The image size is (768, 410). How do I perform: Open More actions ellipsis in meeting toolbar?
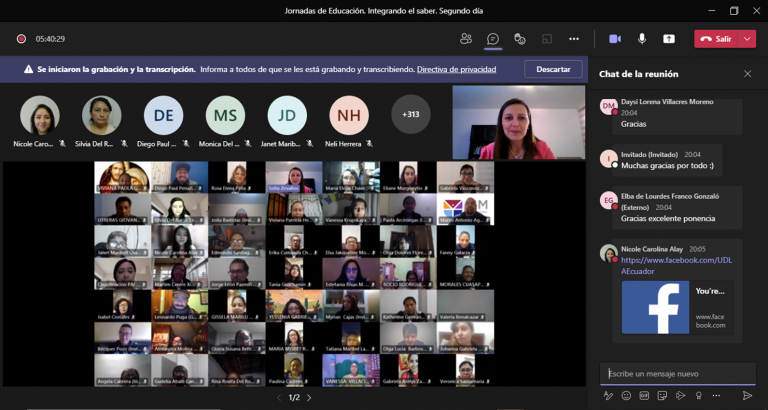(x=574, y=39)
